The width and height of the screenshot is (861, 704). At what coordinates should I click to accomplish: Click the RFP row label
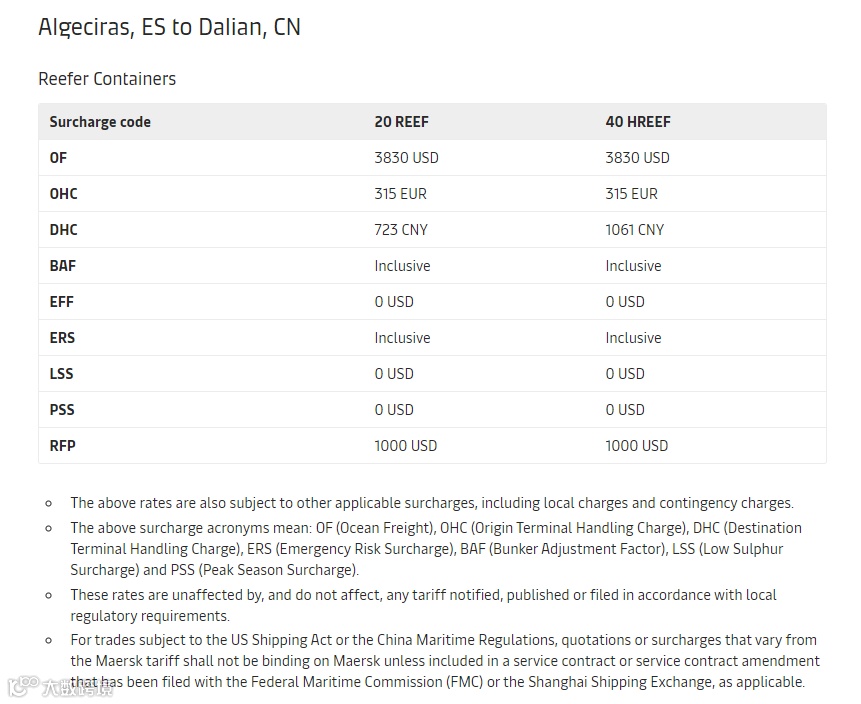click(63, 445)
